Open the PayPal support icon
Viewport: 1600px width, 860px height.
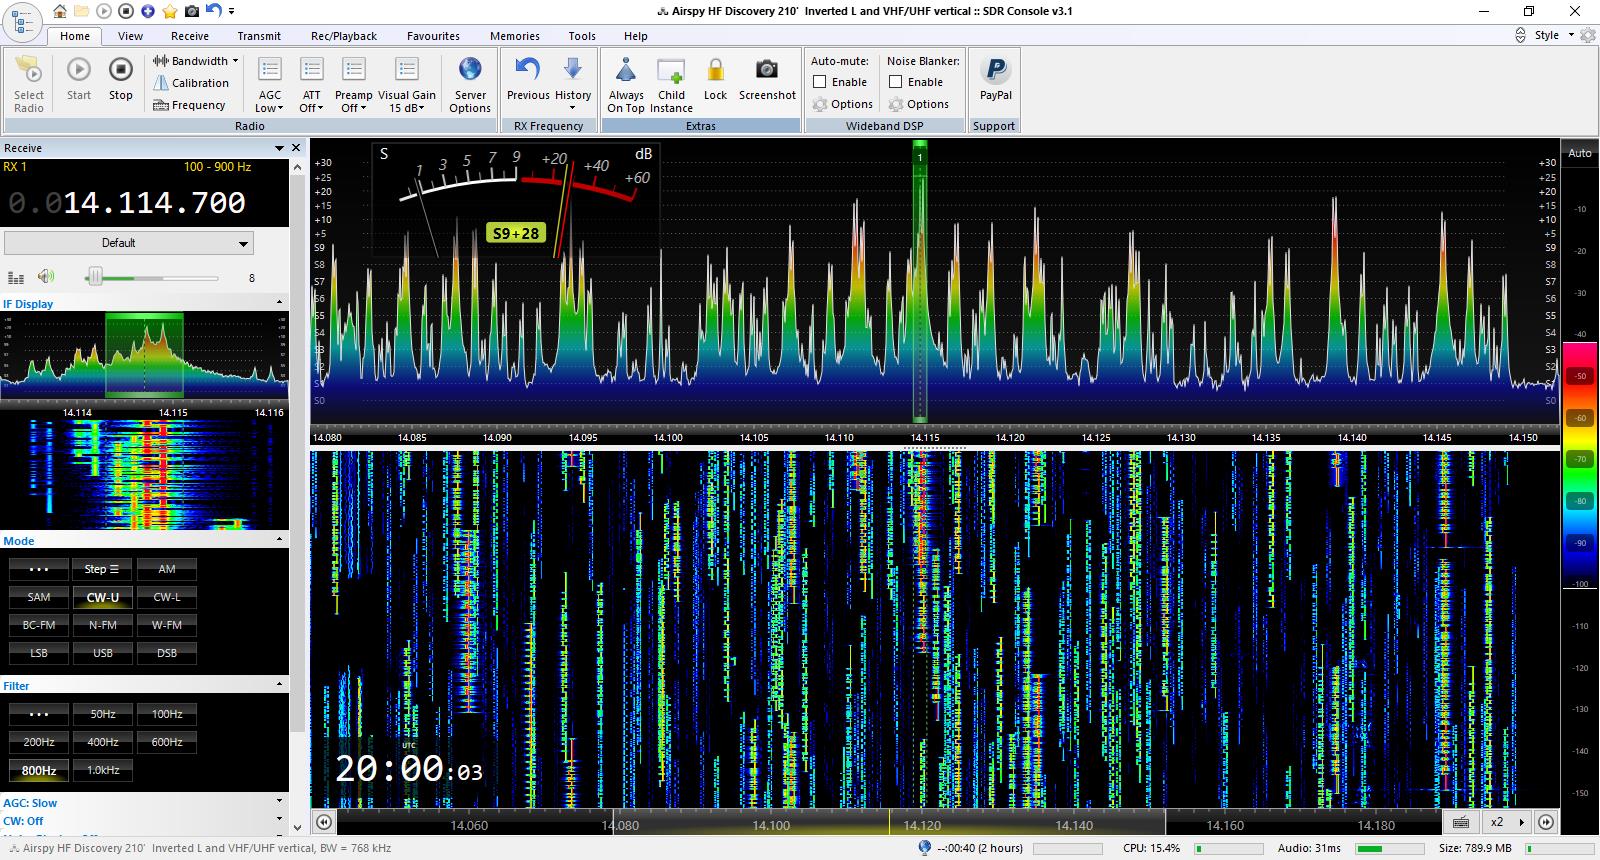[x=995, y=70]
